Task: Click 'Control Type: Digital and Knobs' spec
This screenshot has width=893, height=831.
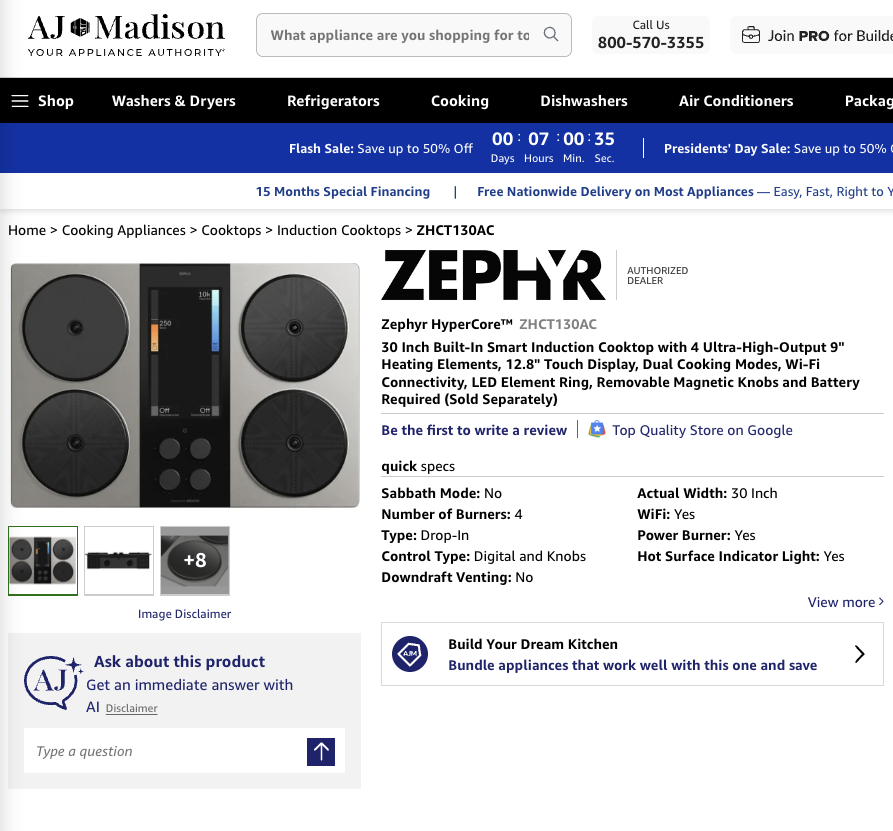Action: pyautogui.click(x=484, y=556)
